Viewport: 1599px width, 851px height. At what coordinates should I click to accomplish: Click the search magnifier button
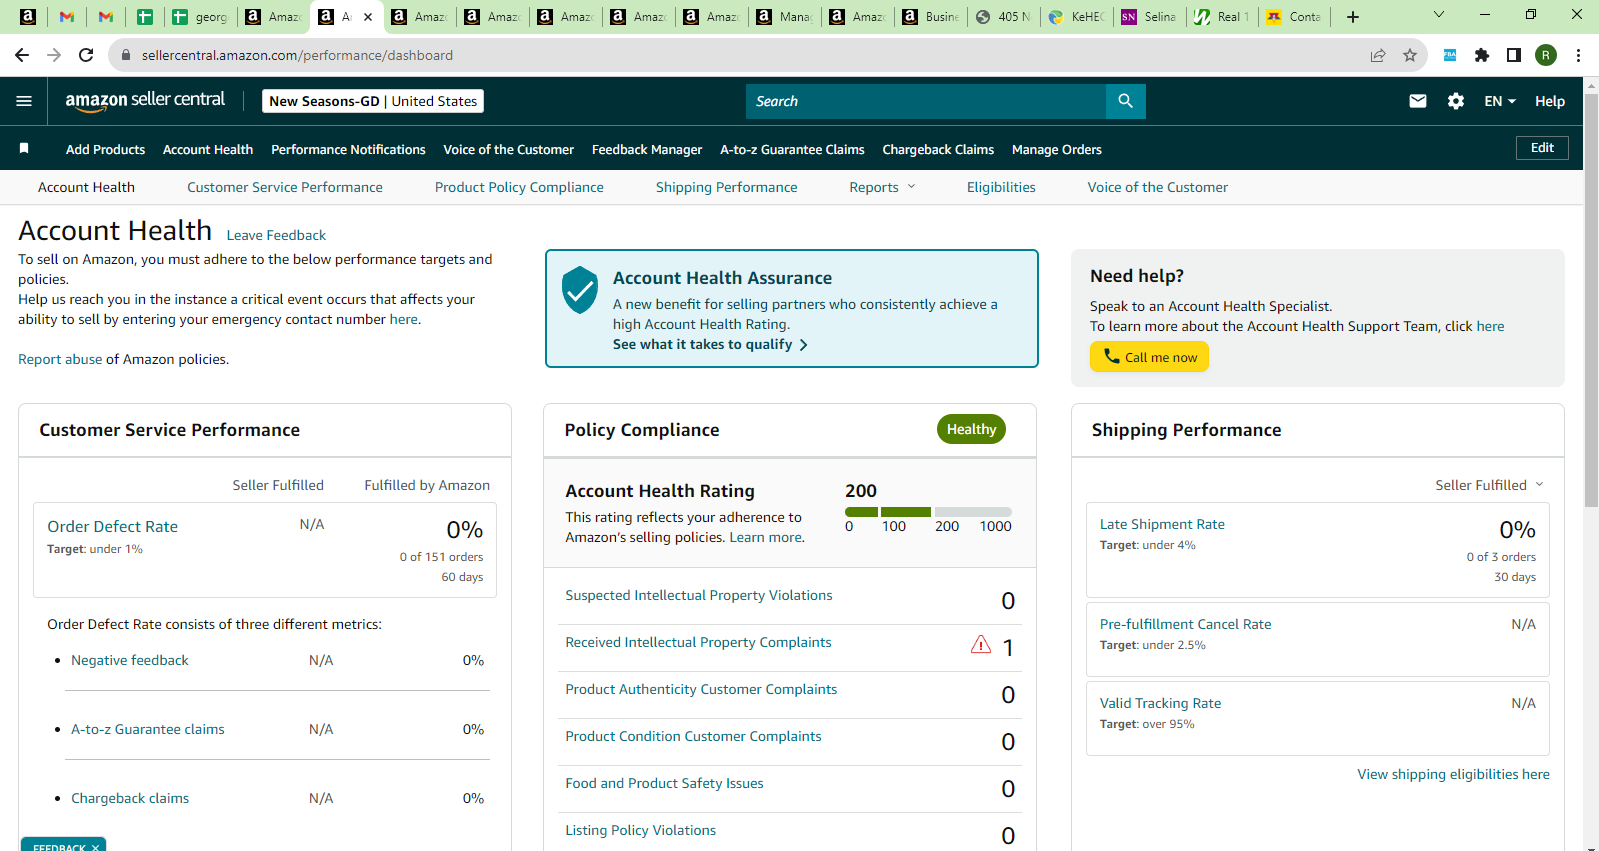click(1126, 101)
